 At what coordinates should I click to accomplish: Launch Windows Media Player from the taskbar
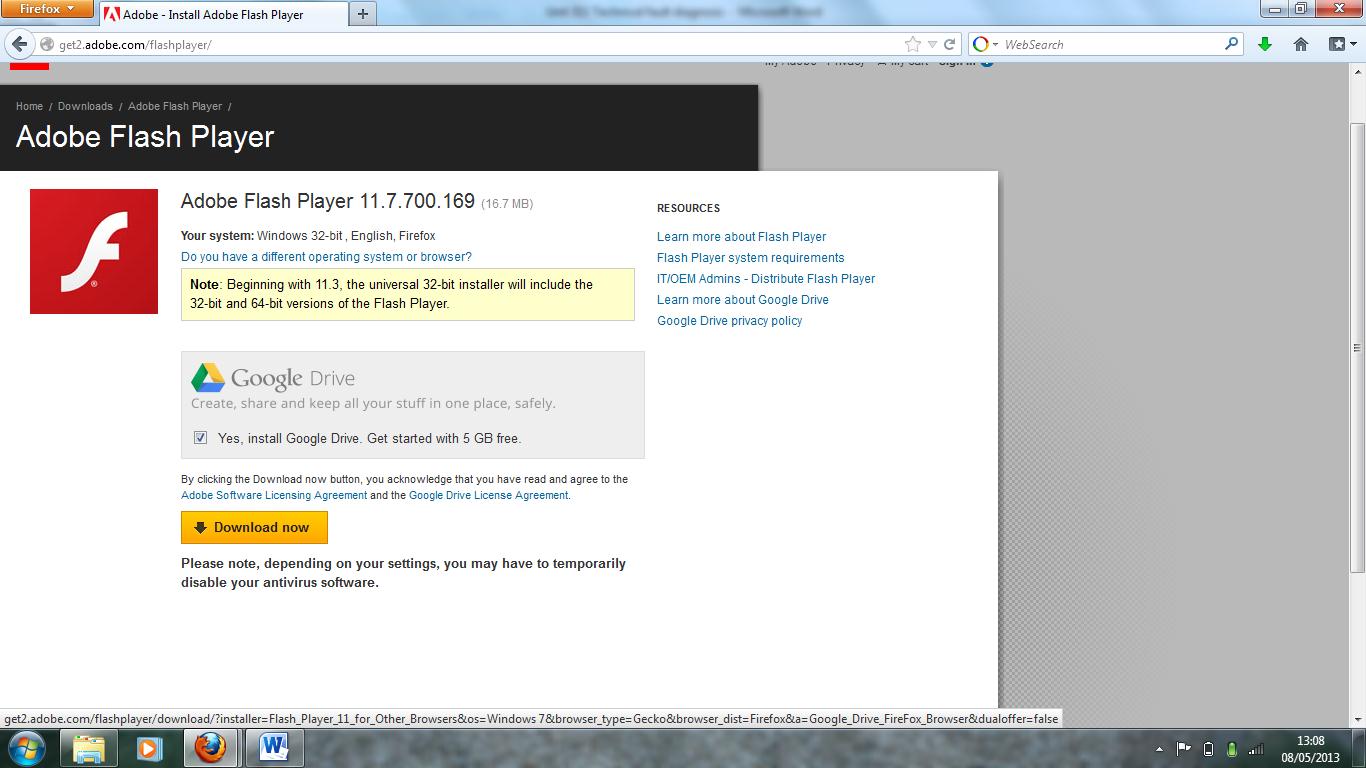click(149, 748)
